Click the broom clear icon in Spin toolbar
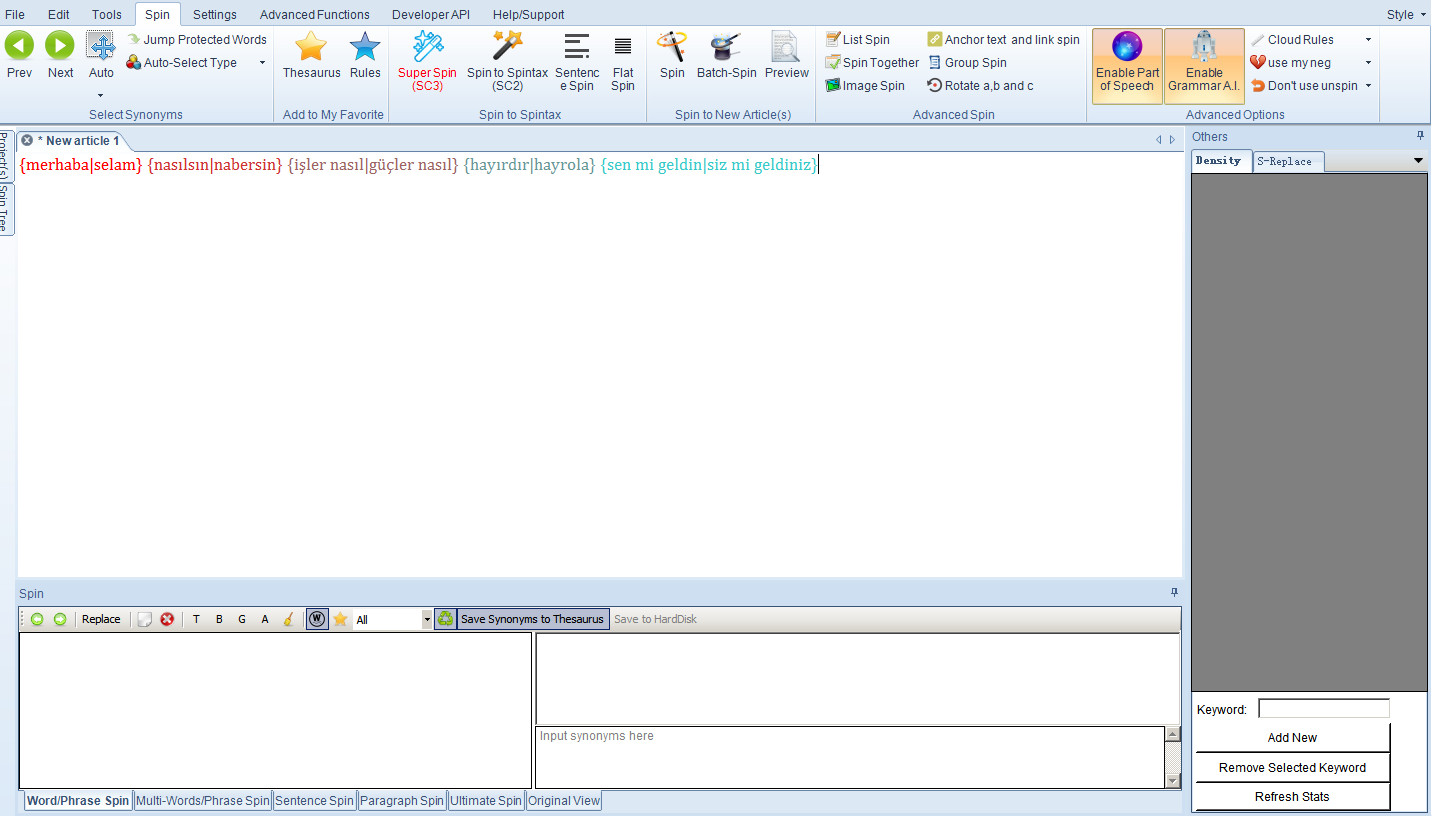This screenshot has height=816, width=1432. coord(288,619)
